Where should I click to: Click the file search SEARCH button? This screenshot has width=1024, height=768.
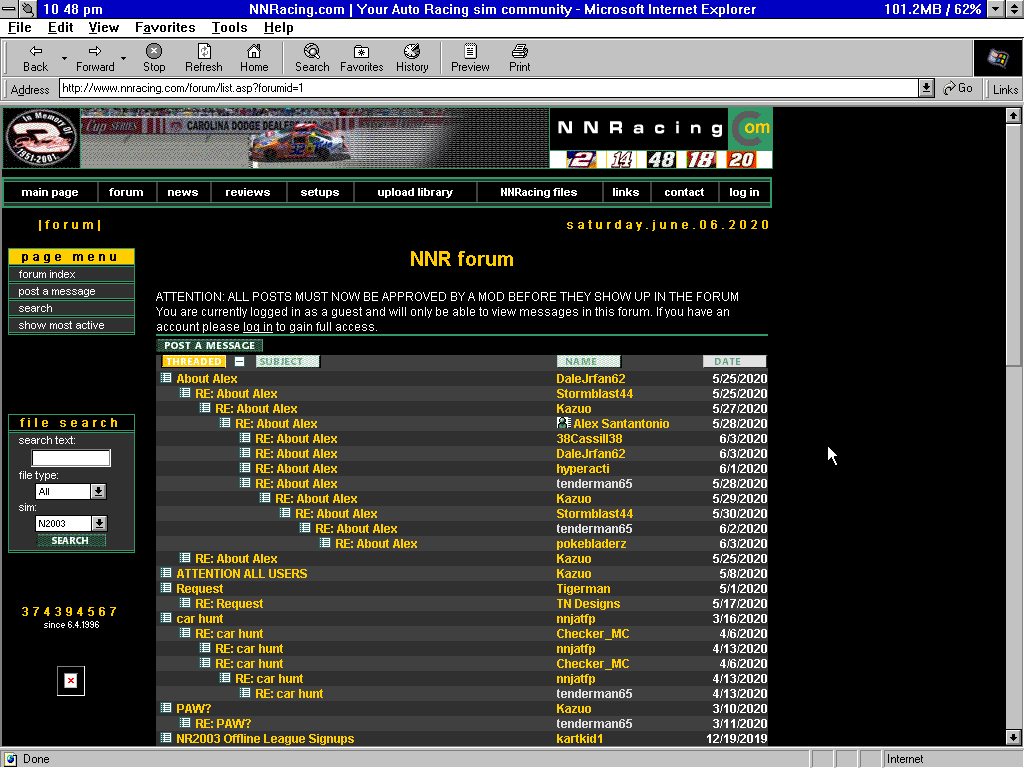pos(70,540)
